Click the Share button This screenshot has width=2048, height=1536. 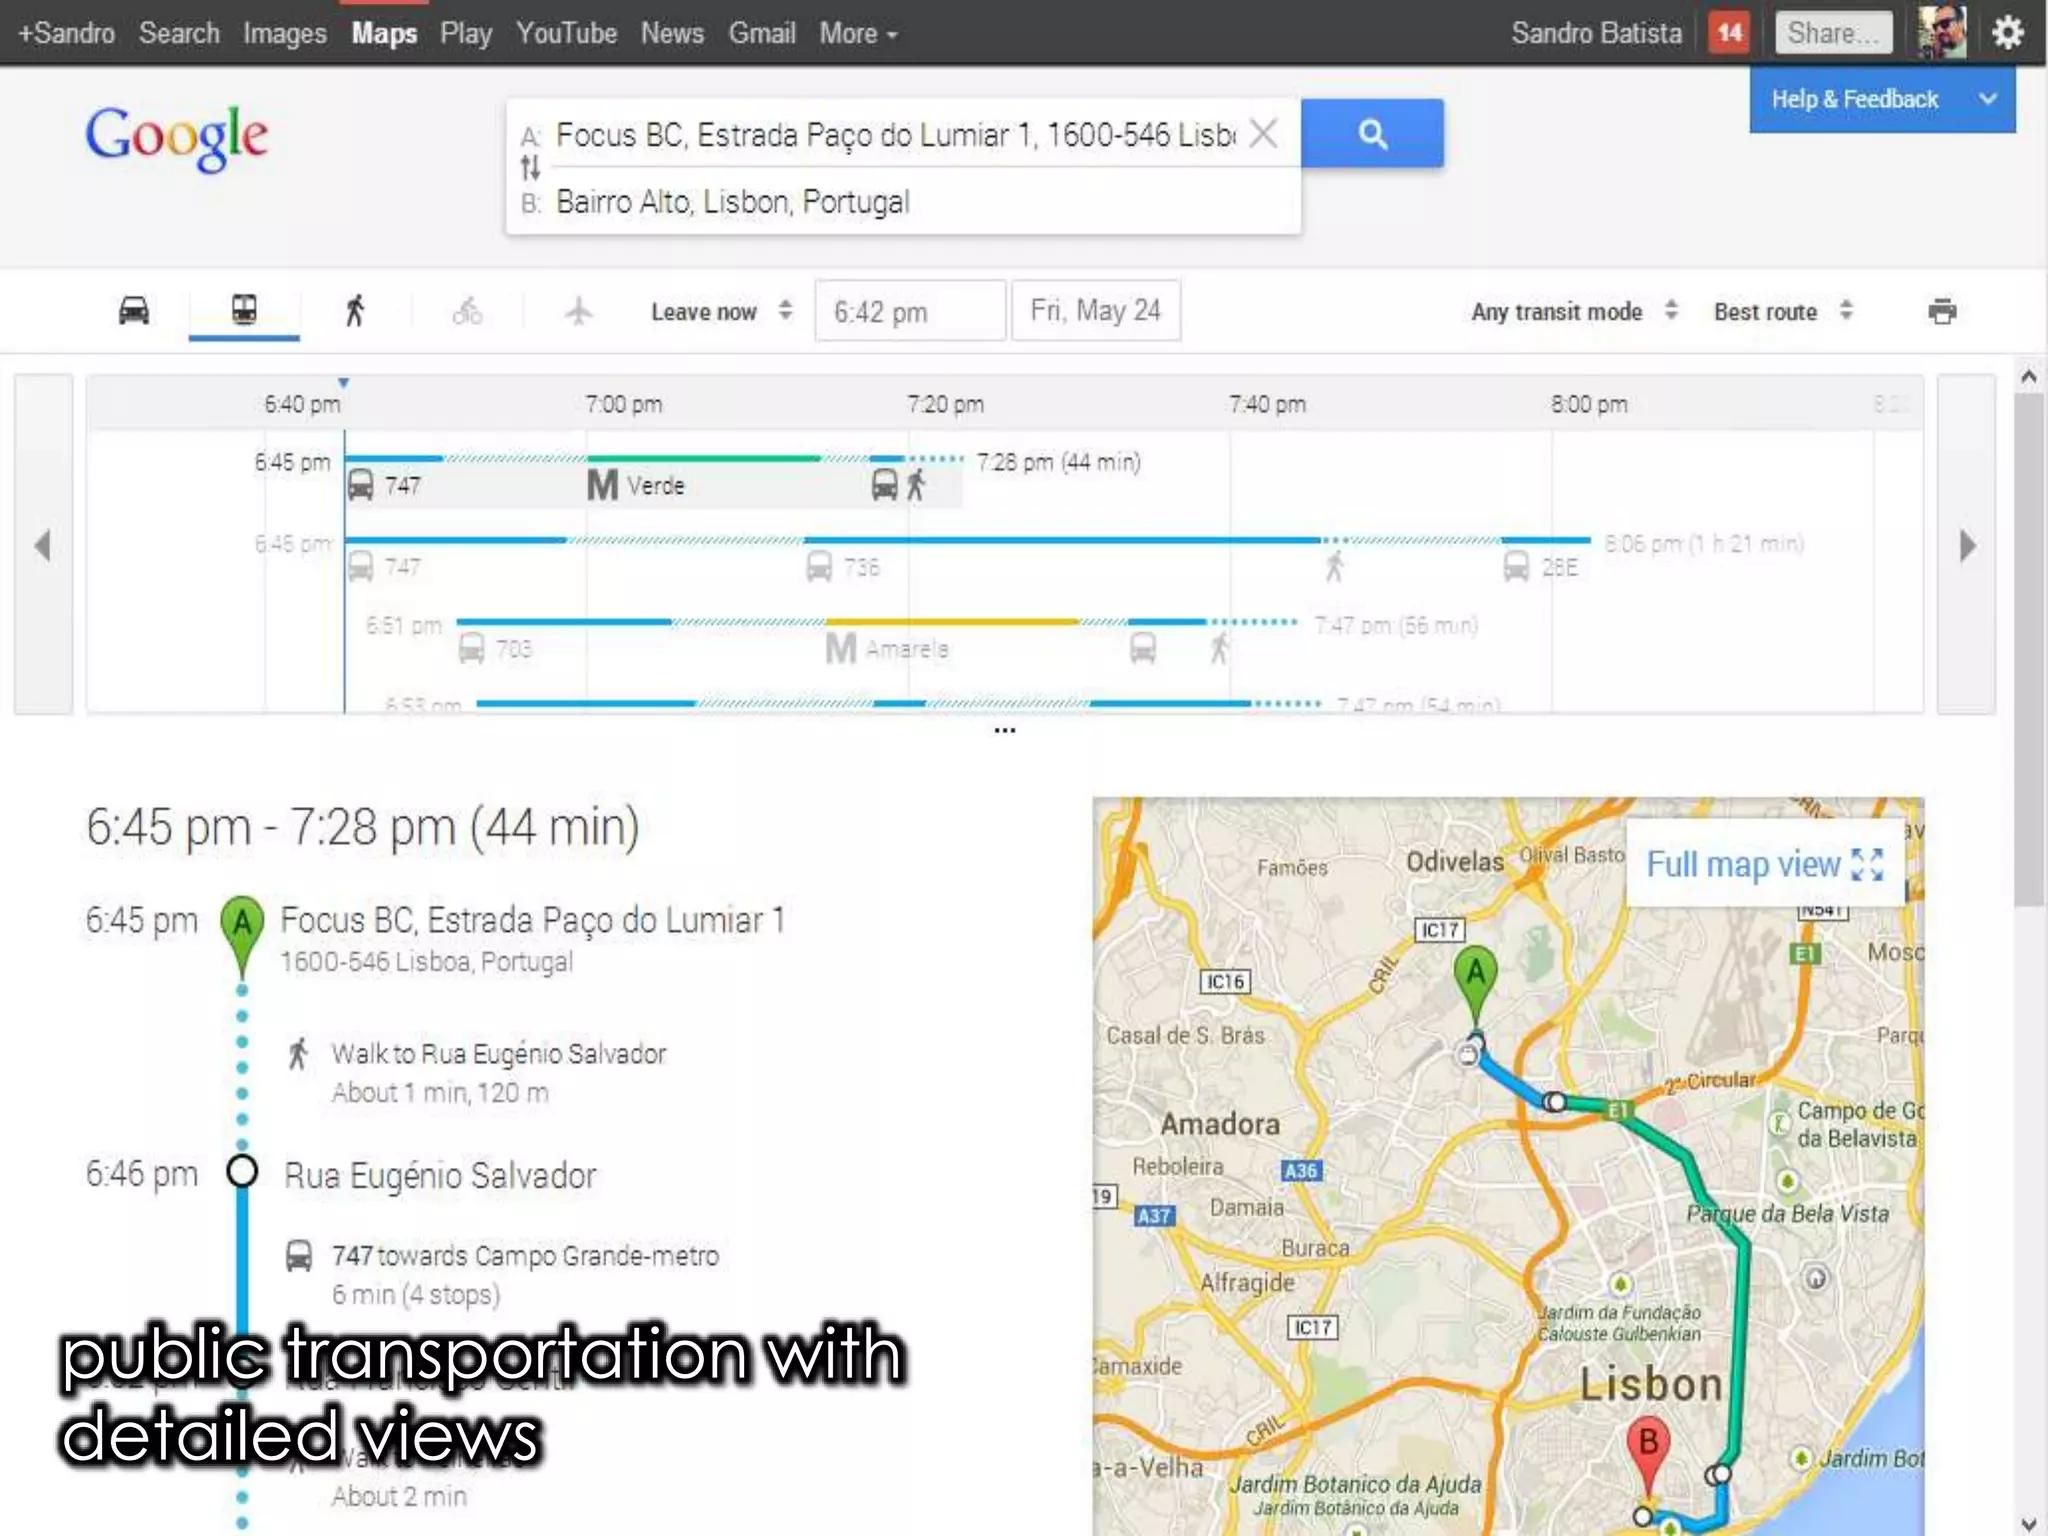tap(1834, 33)
